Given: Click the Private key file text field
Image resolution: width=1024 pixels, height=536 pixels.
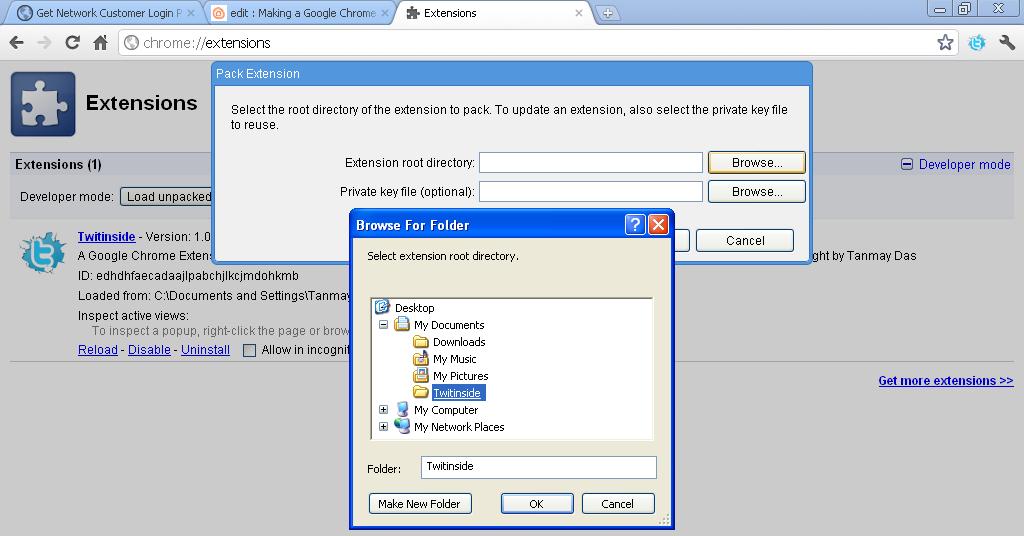Looking at the screenshot, I should click(591, 191).
